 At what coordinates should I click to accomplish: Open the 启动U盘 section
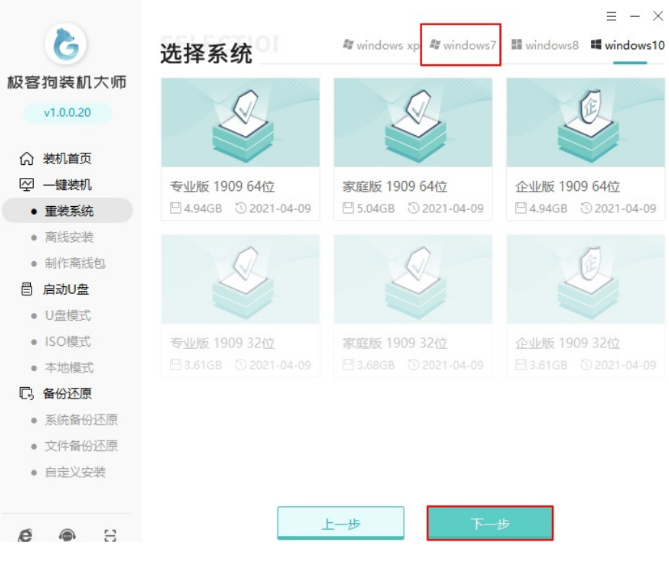coord(66,289)
